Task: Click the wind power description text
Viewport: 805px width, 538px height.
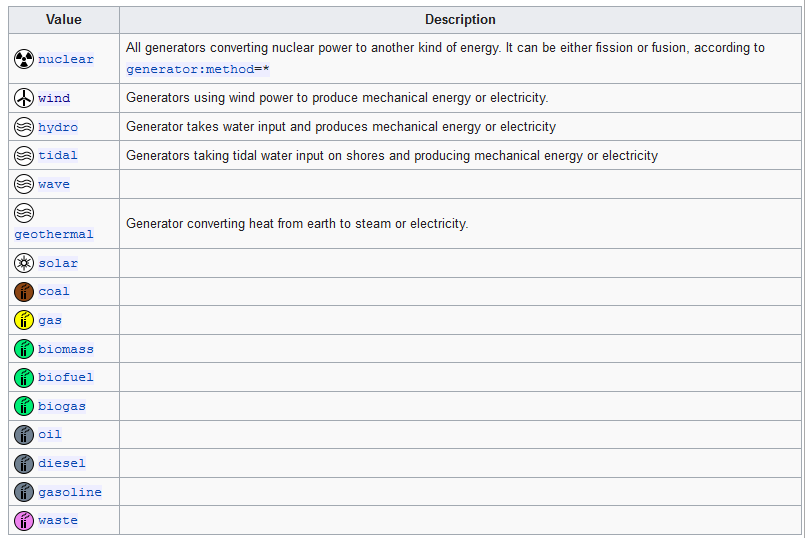Action: coord(337,98)
